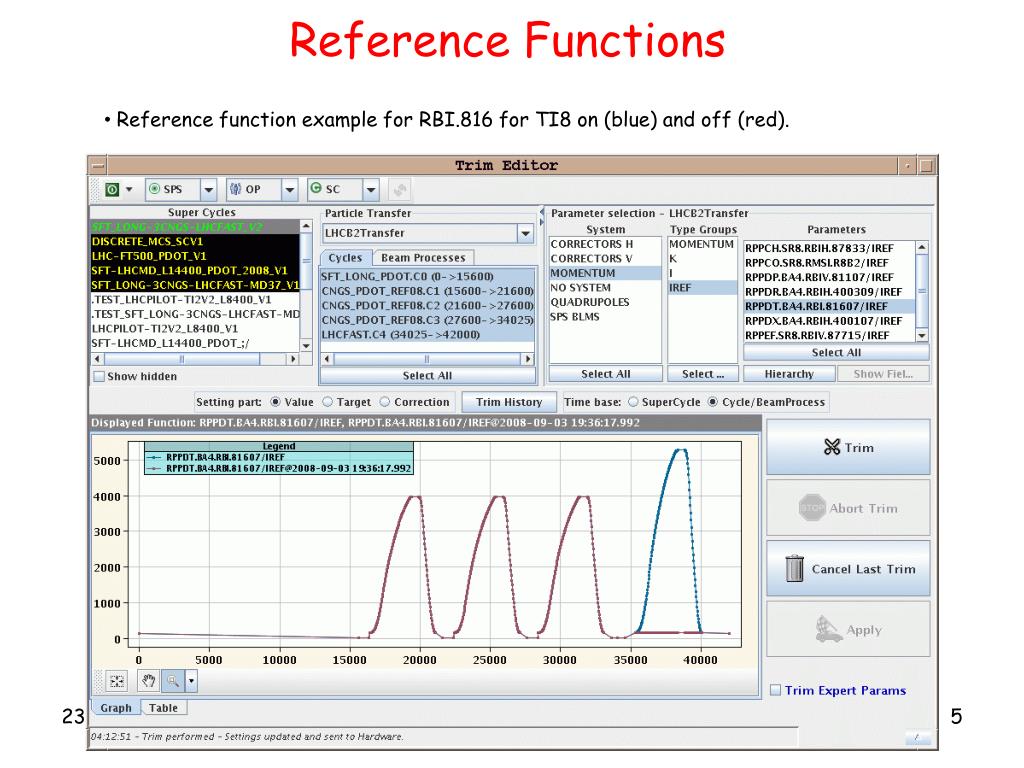Click the fit-to-window graph icon

117,681
